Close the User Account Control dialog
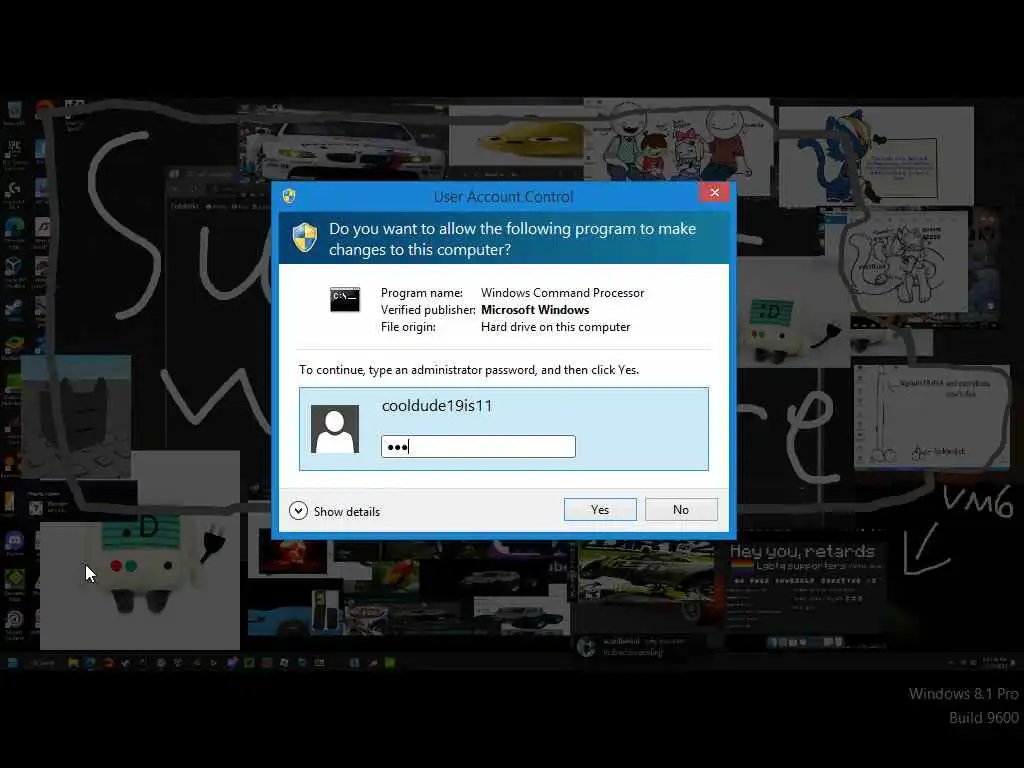The width and height of the screenshot is (1024, 768). click(x=714, y=192)
